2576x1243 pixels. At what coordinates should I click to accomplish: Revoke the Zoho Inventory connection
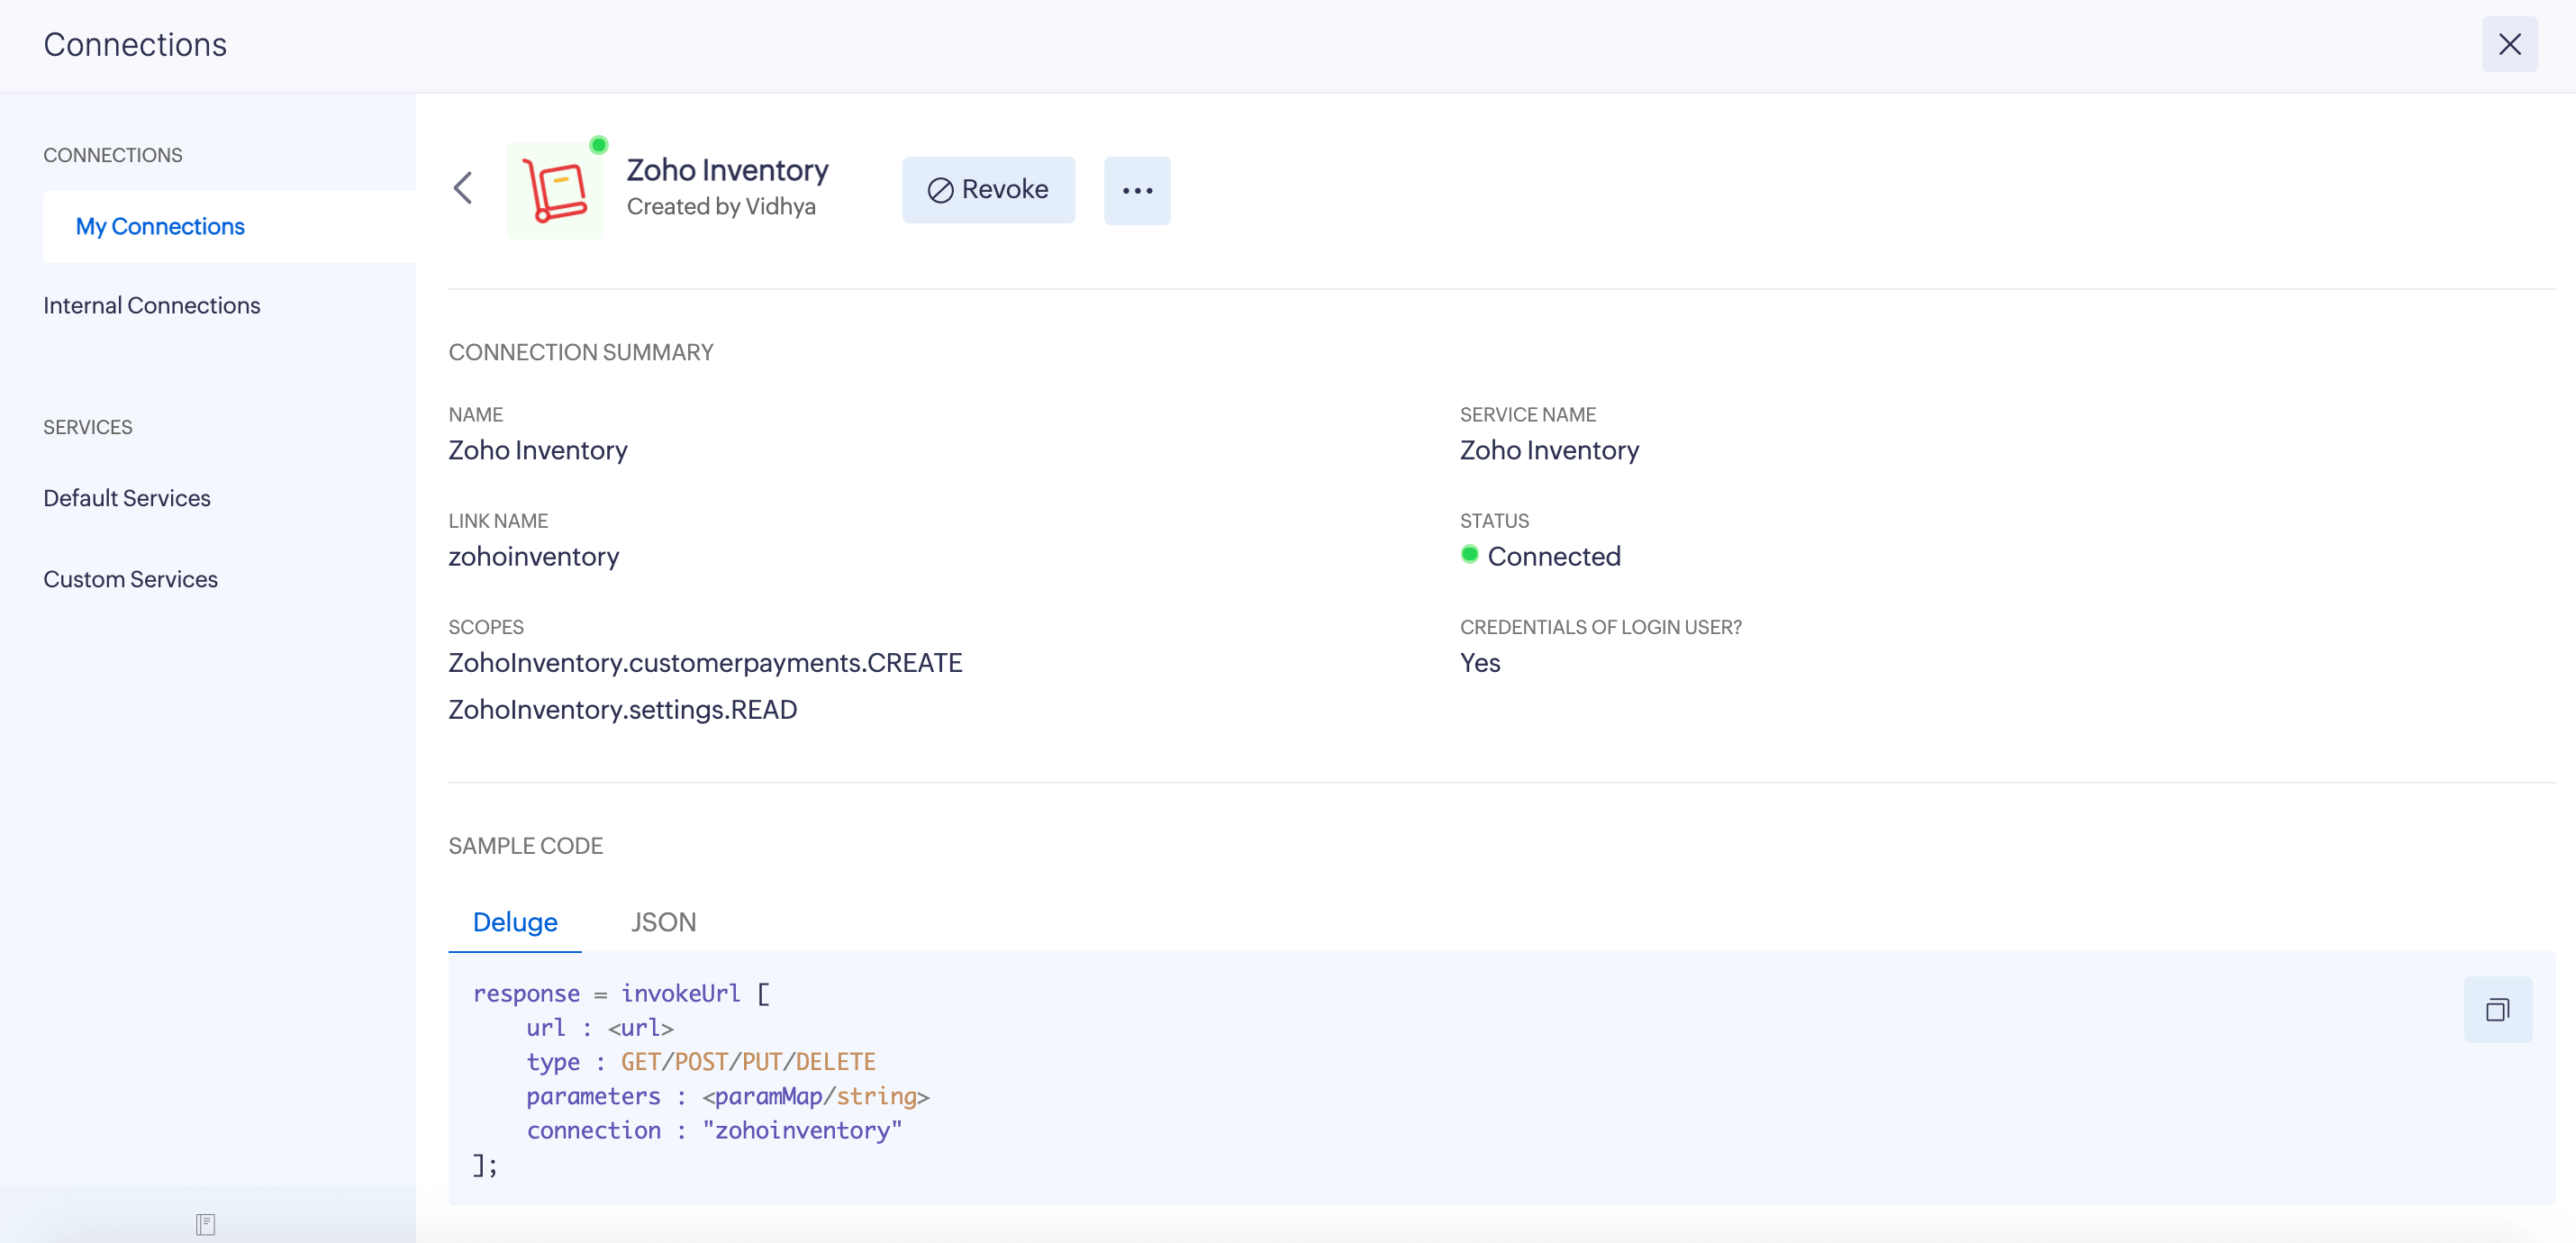(x=988, y=190)
